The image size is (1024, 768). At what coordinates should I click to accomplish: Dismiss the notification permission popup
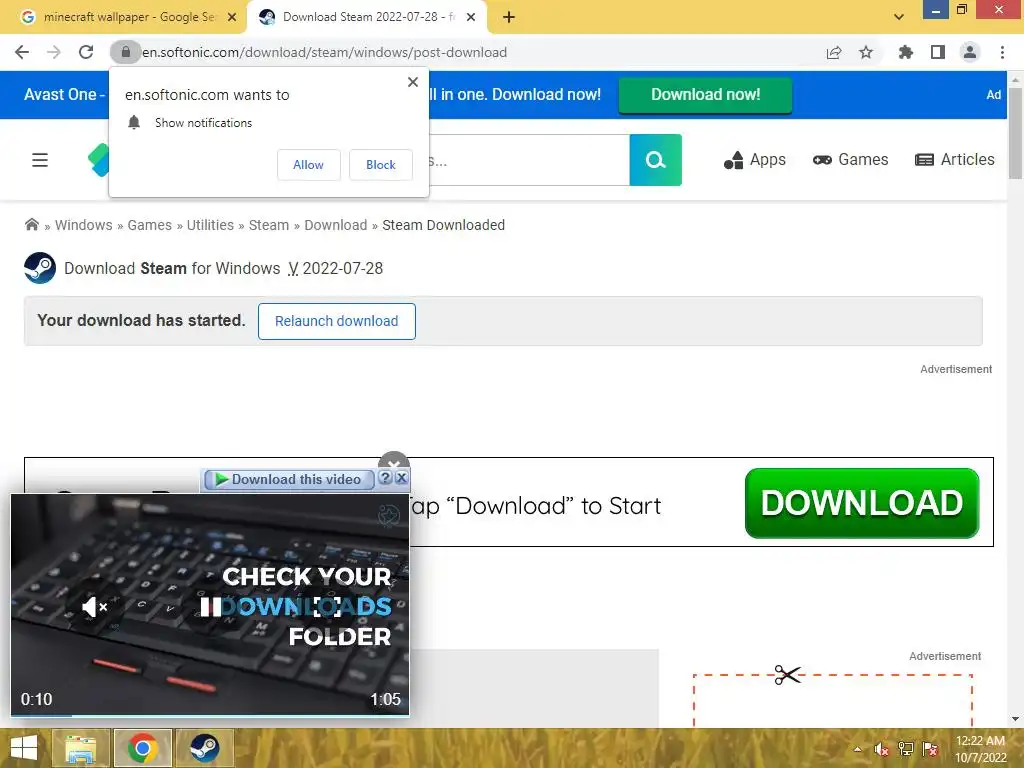(x=413, y=82)
